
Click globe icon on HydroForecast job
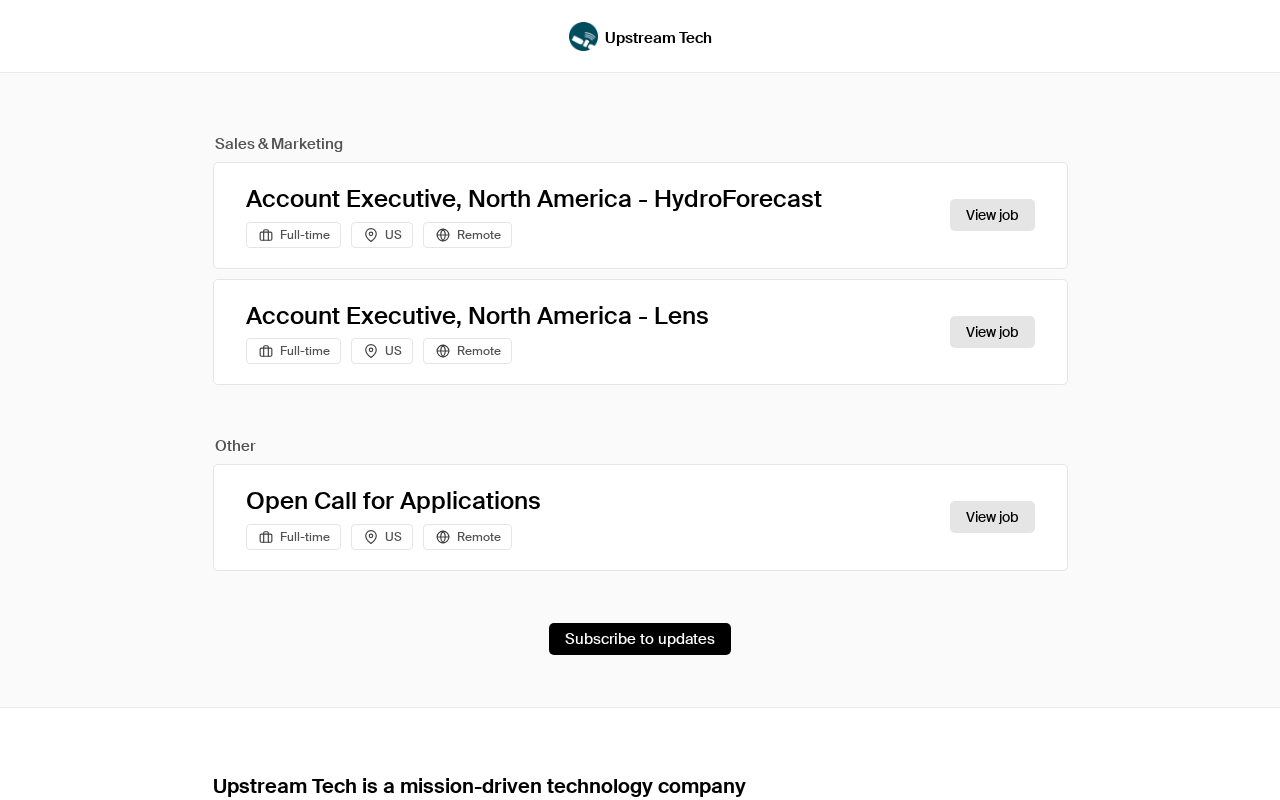(x=443, y=235)
